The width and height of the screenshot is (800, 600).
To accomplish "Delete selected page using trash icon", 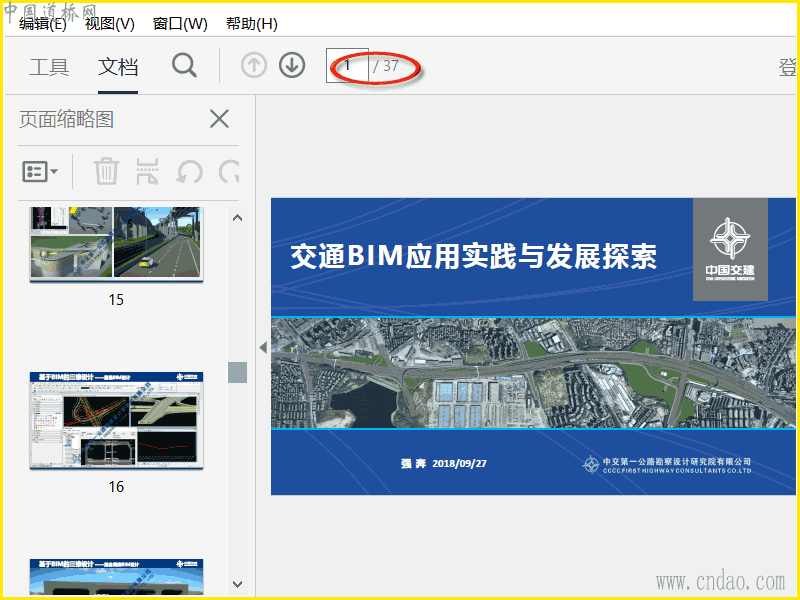I will point(106,171).
